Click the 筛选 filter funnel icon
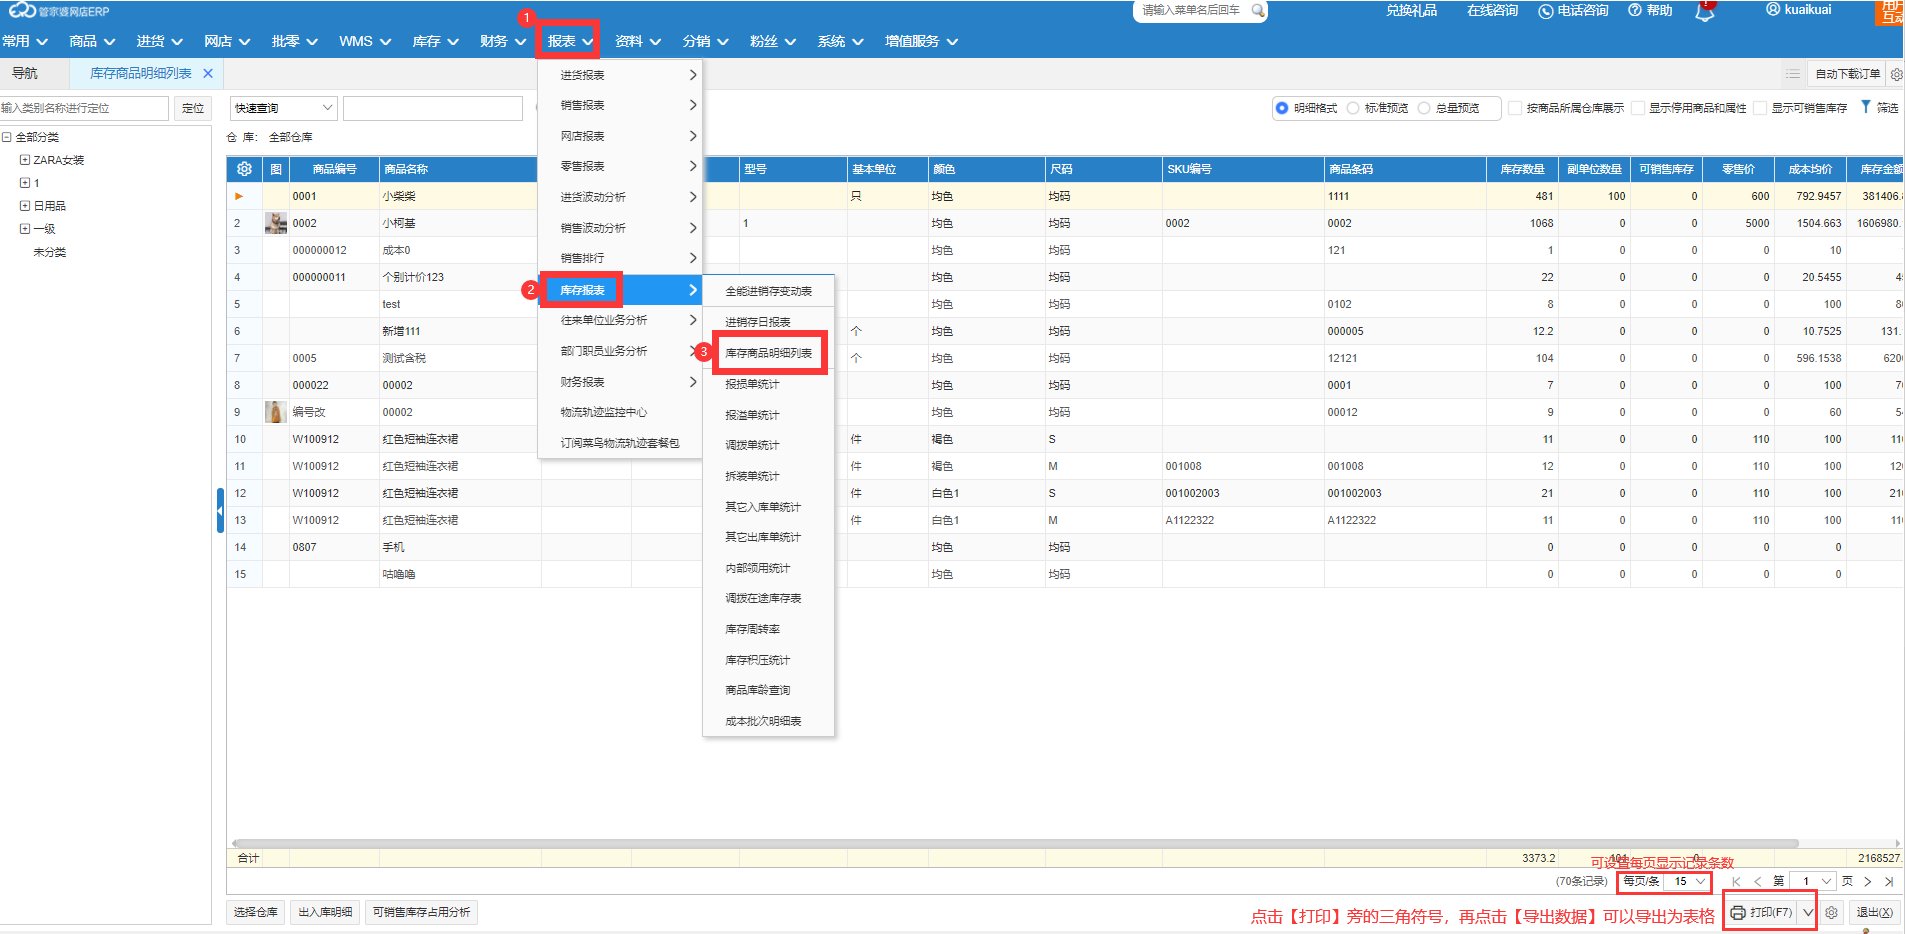The height and width of the screenshot is (934, 1905). [1865, 107]
